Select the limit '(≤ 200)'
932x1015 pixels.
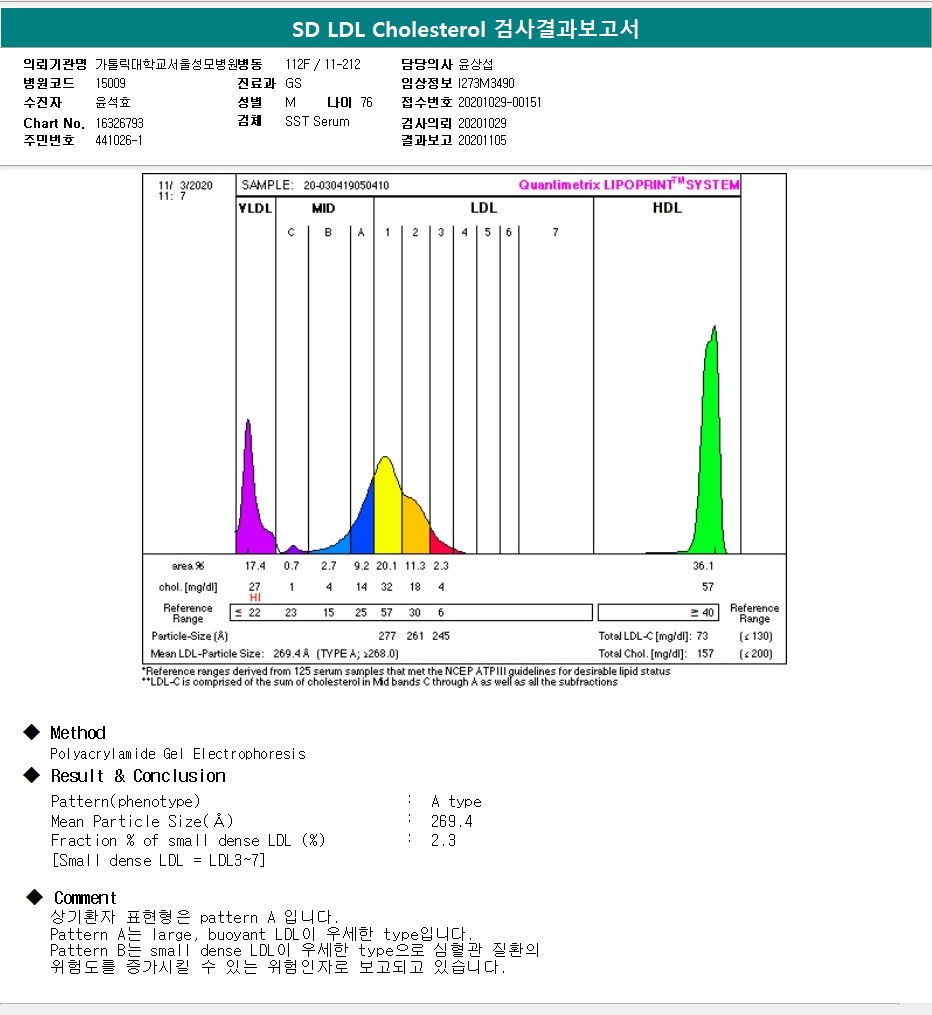(756, 654)
